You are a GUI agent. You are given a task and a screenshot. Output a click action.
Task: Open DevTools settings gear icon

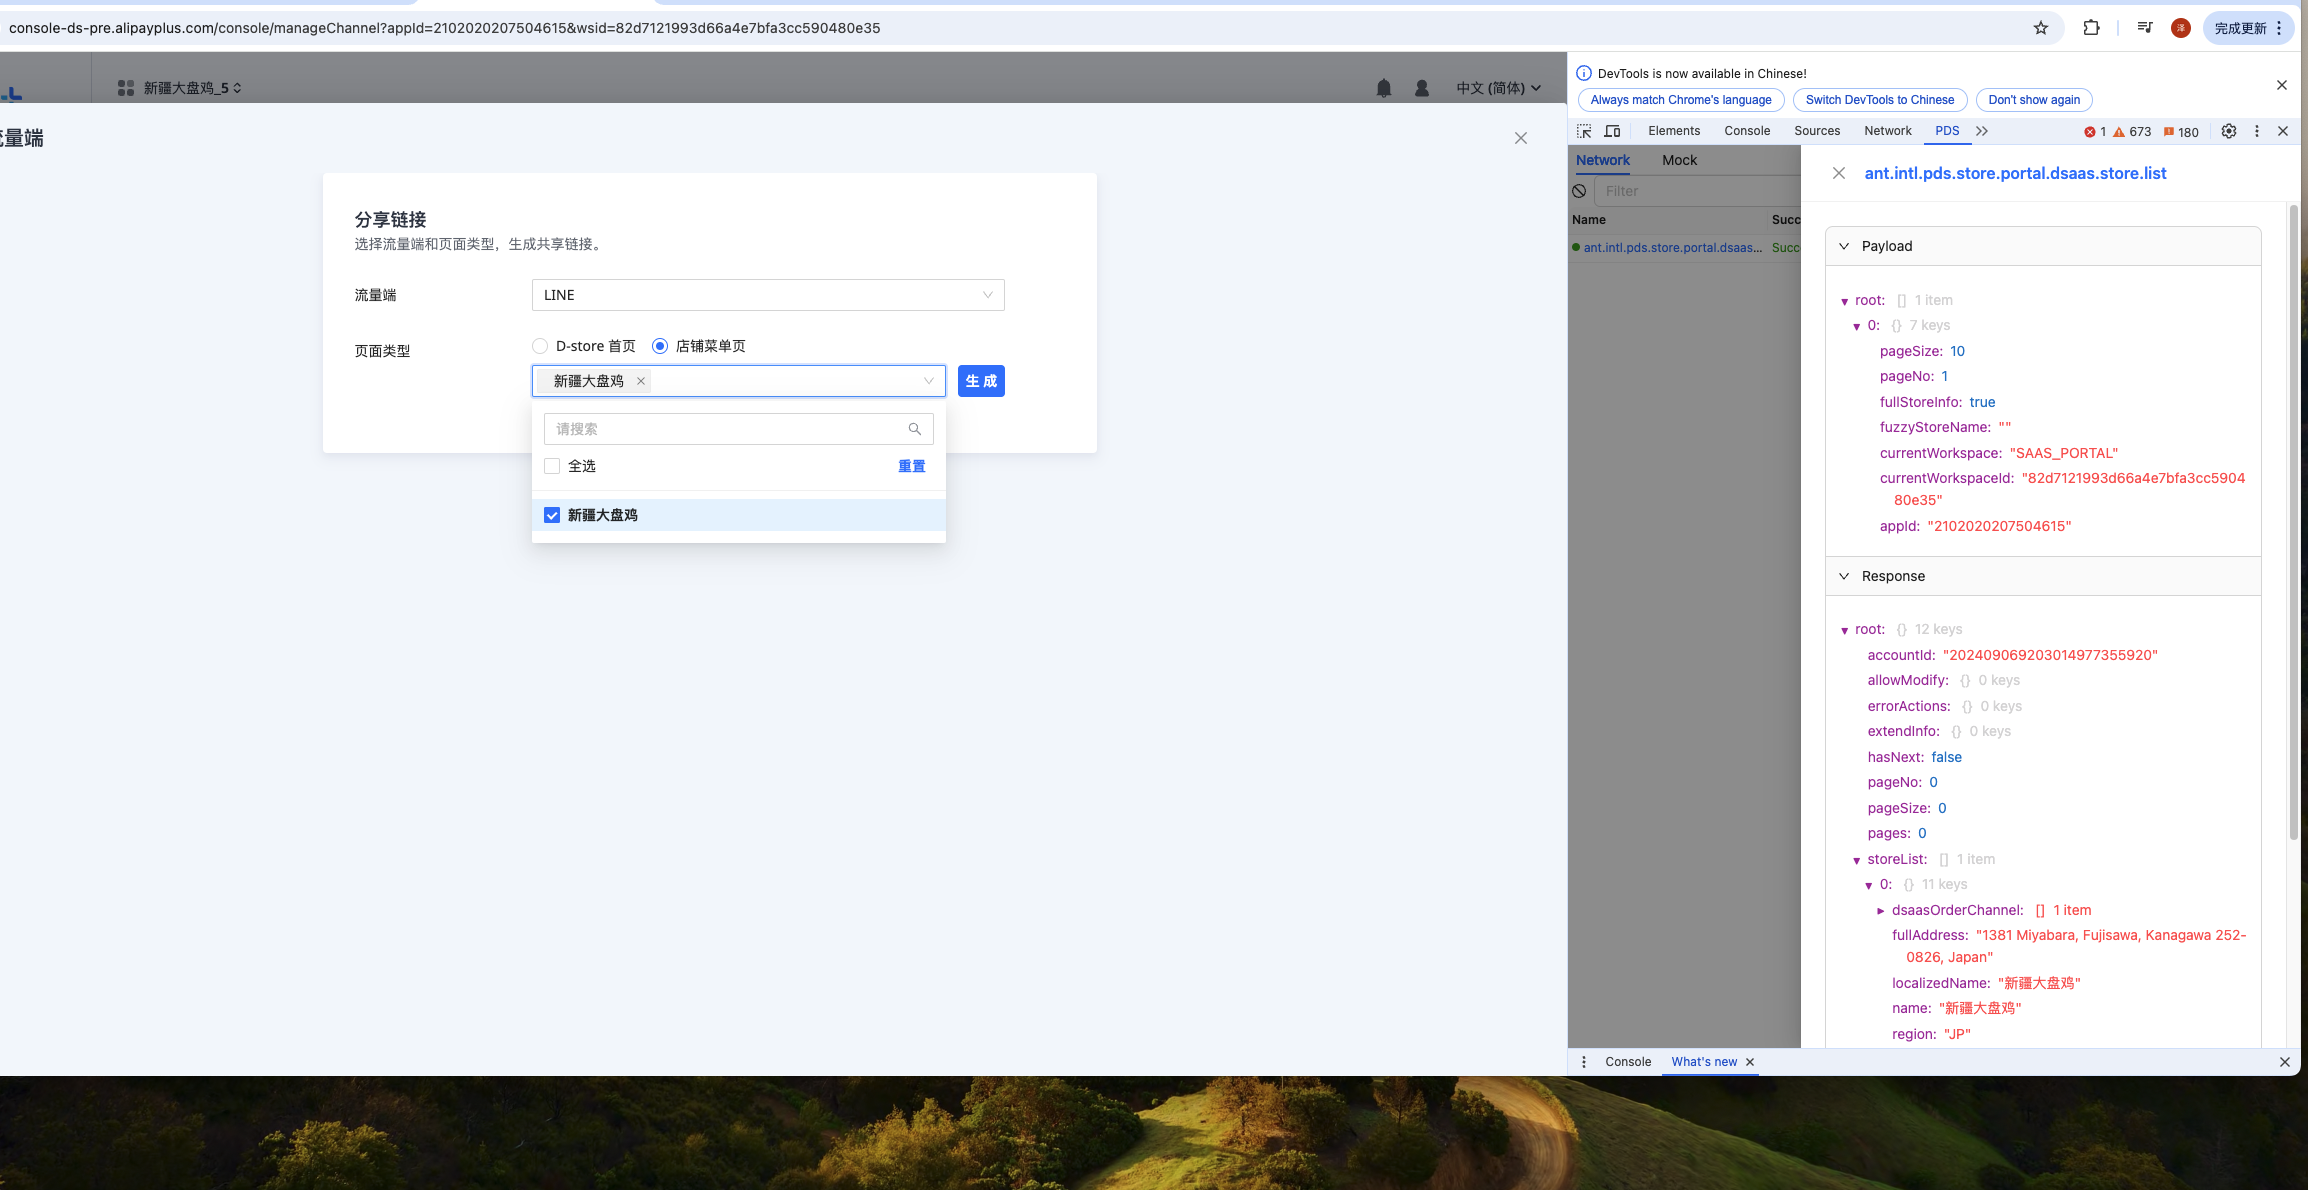coord(2229,131)
